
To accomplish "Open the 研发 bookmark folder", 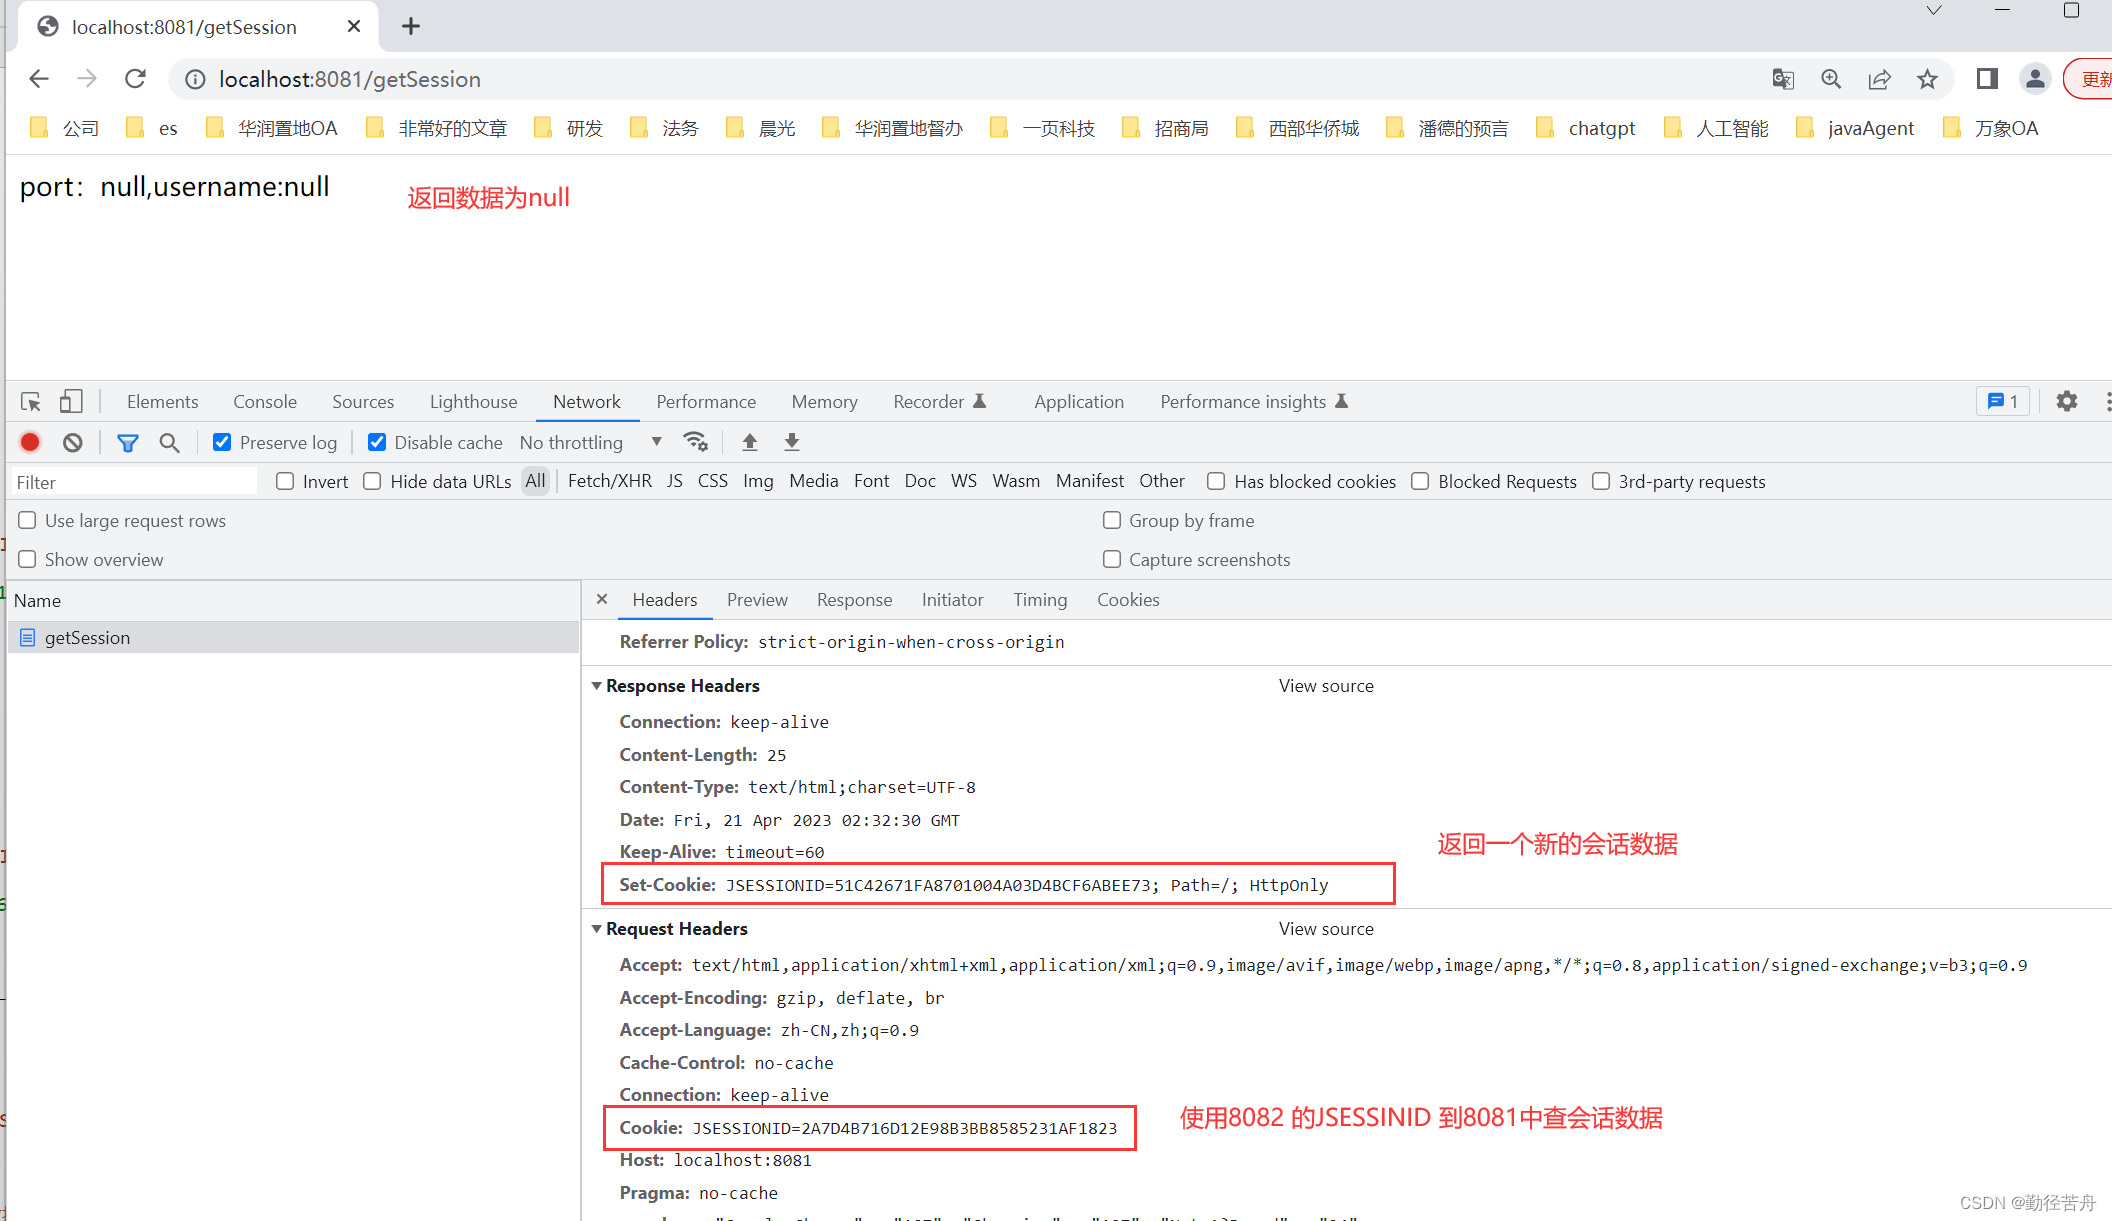I will tap(569, 128).
